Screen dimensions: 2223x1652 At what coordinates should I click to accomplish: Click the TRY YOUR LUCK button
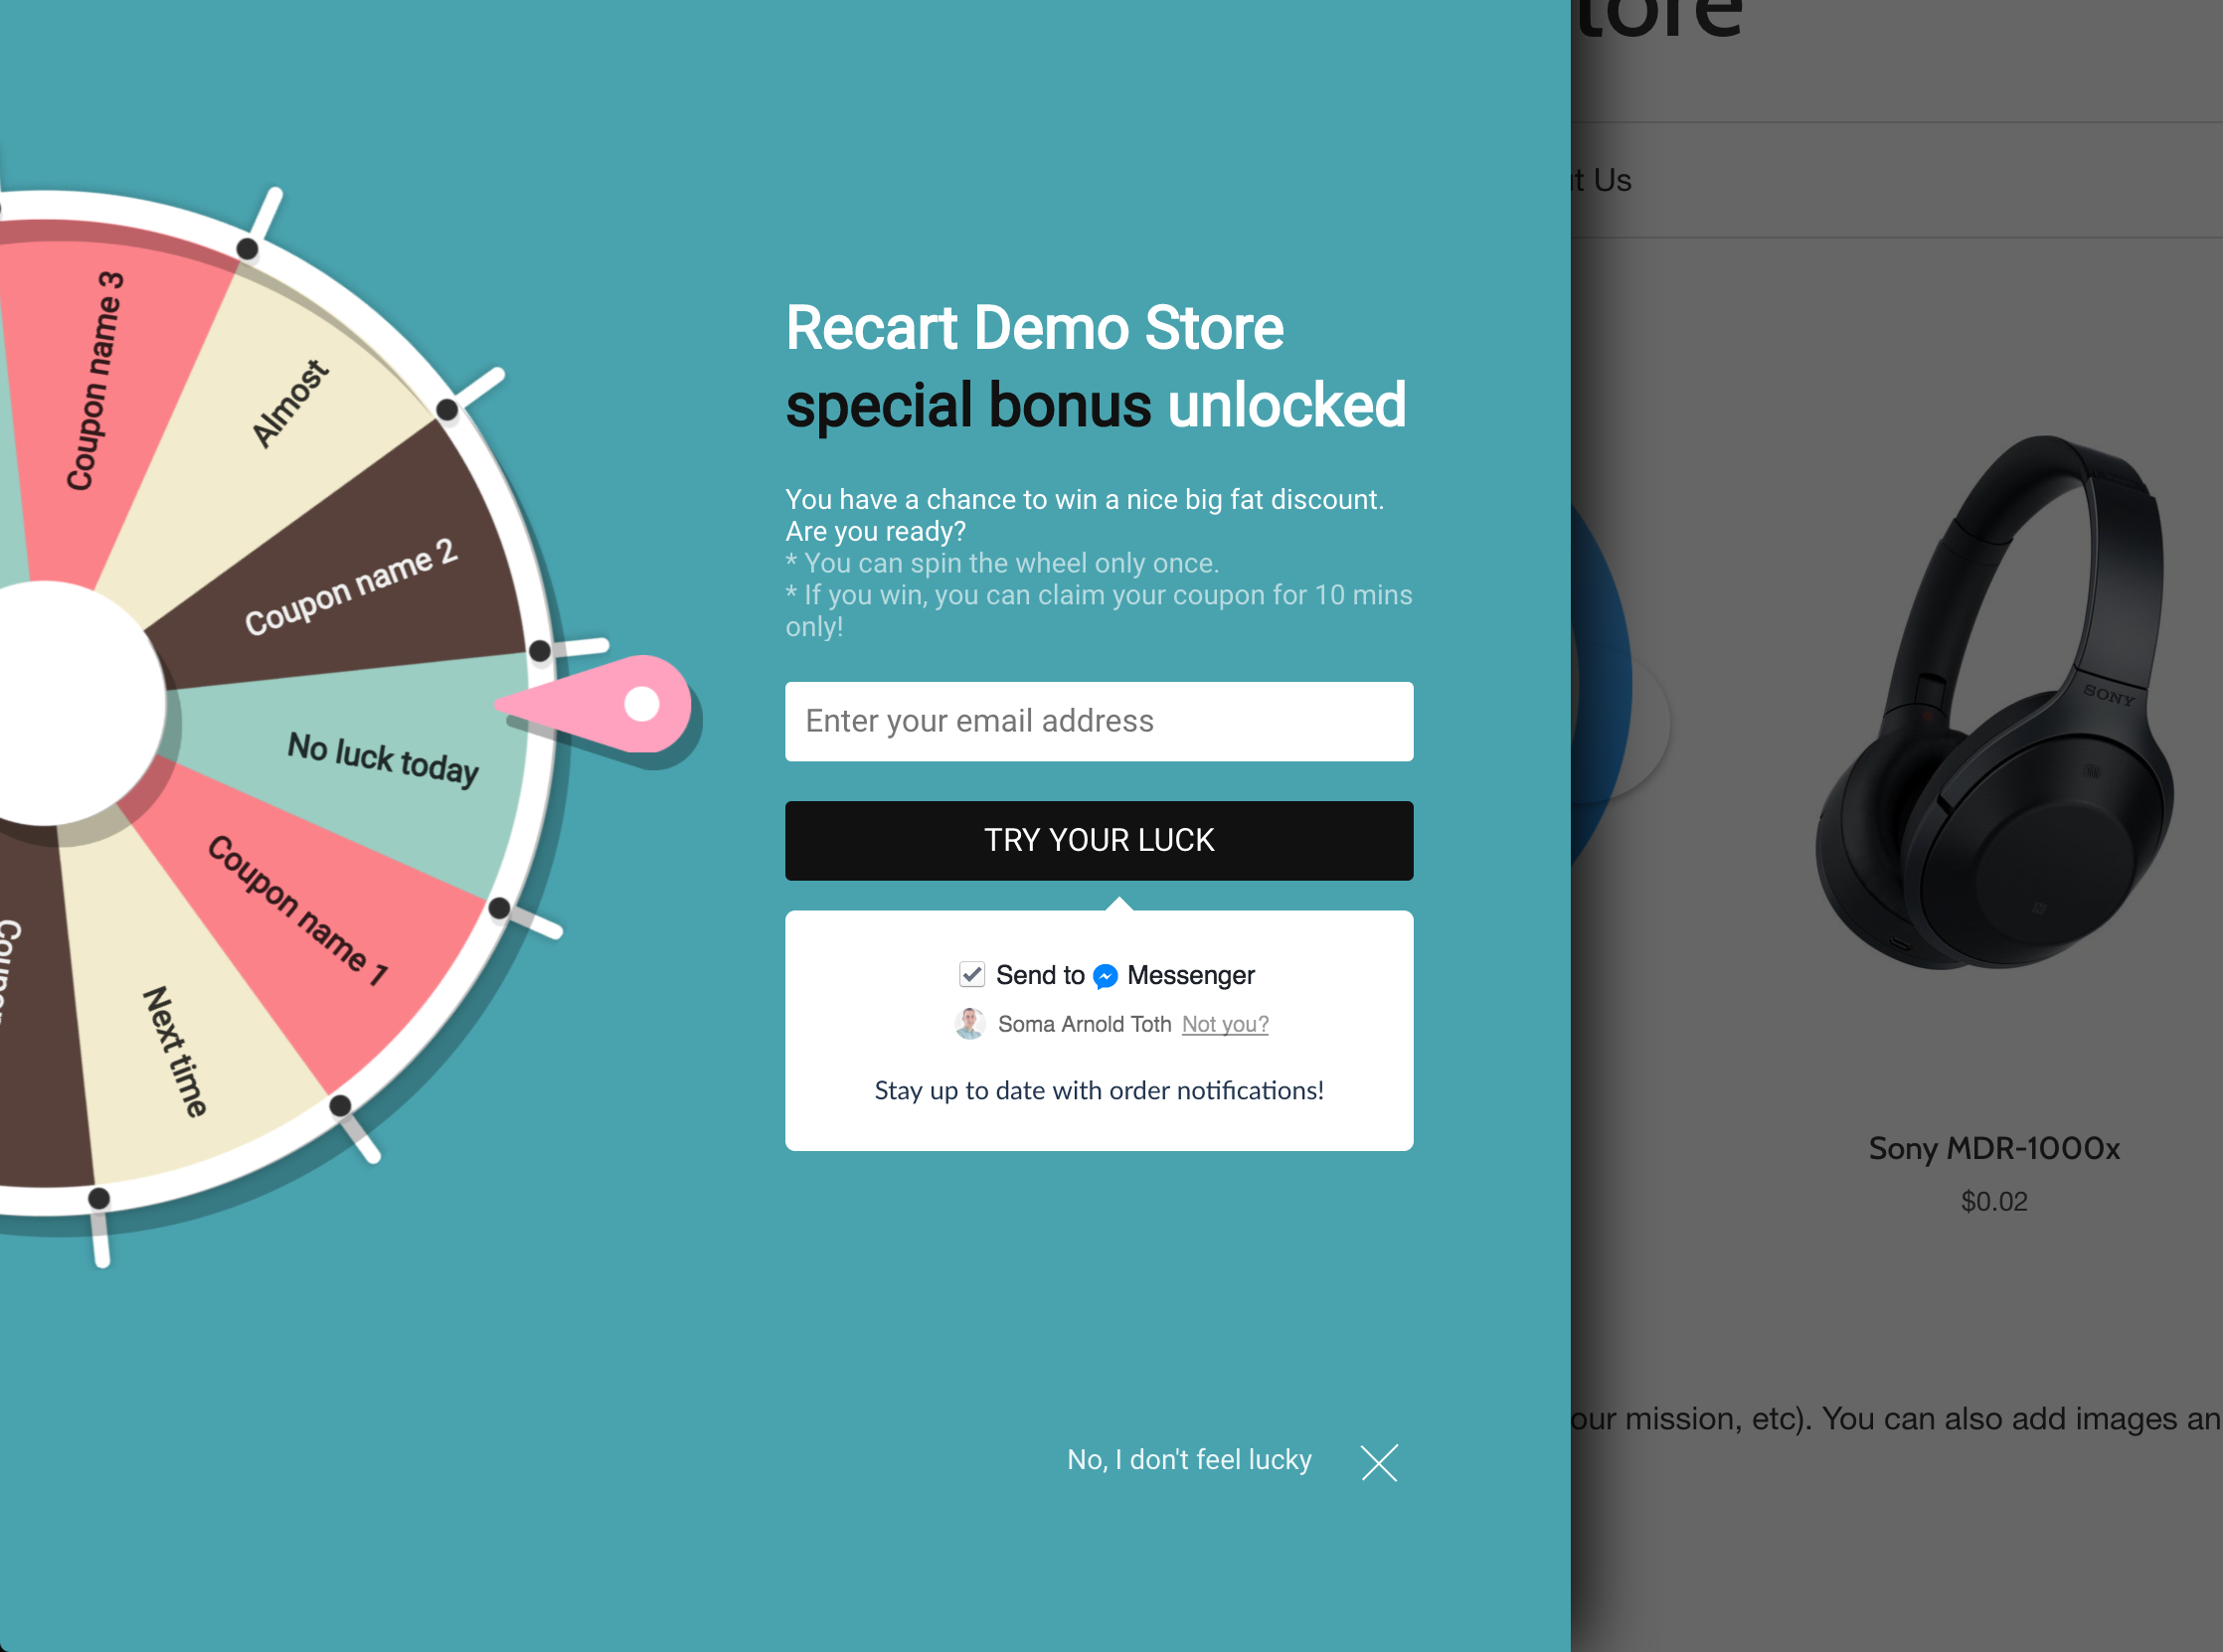tap(1099, 841)
